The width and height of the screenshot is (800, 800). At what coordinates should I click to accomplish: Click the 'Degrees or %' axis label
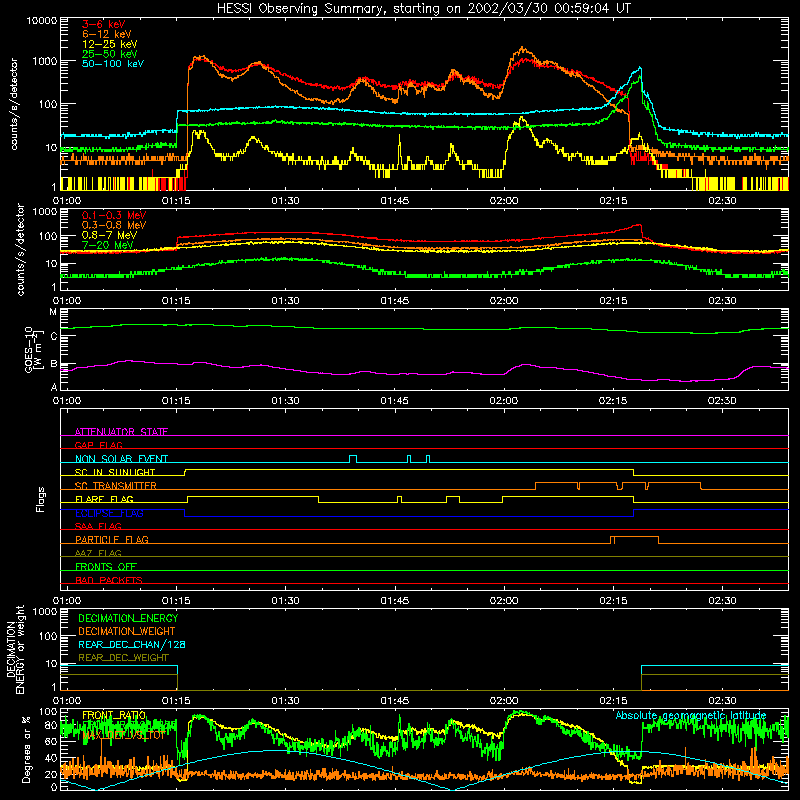point(26,749)
